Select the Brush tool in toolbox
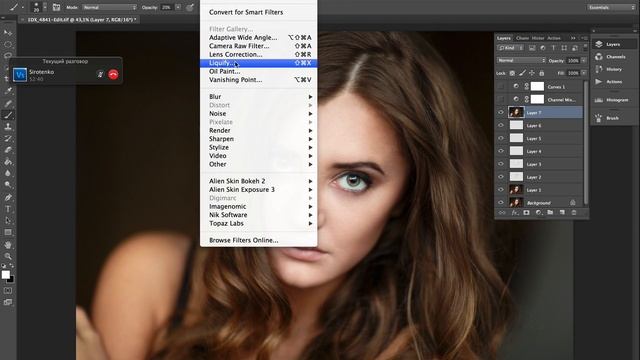Viewport: 640px width, 360px height. (x=8, y=115)
